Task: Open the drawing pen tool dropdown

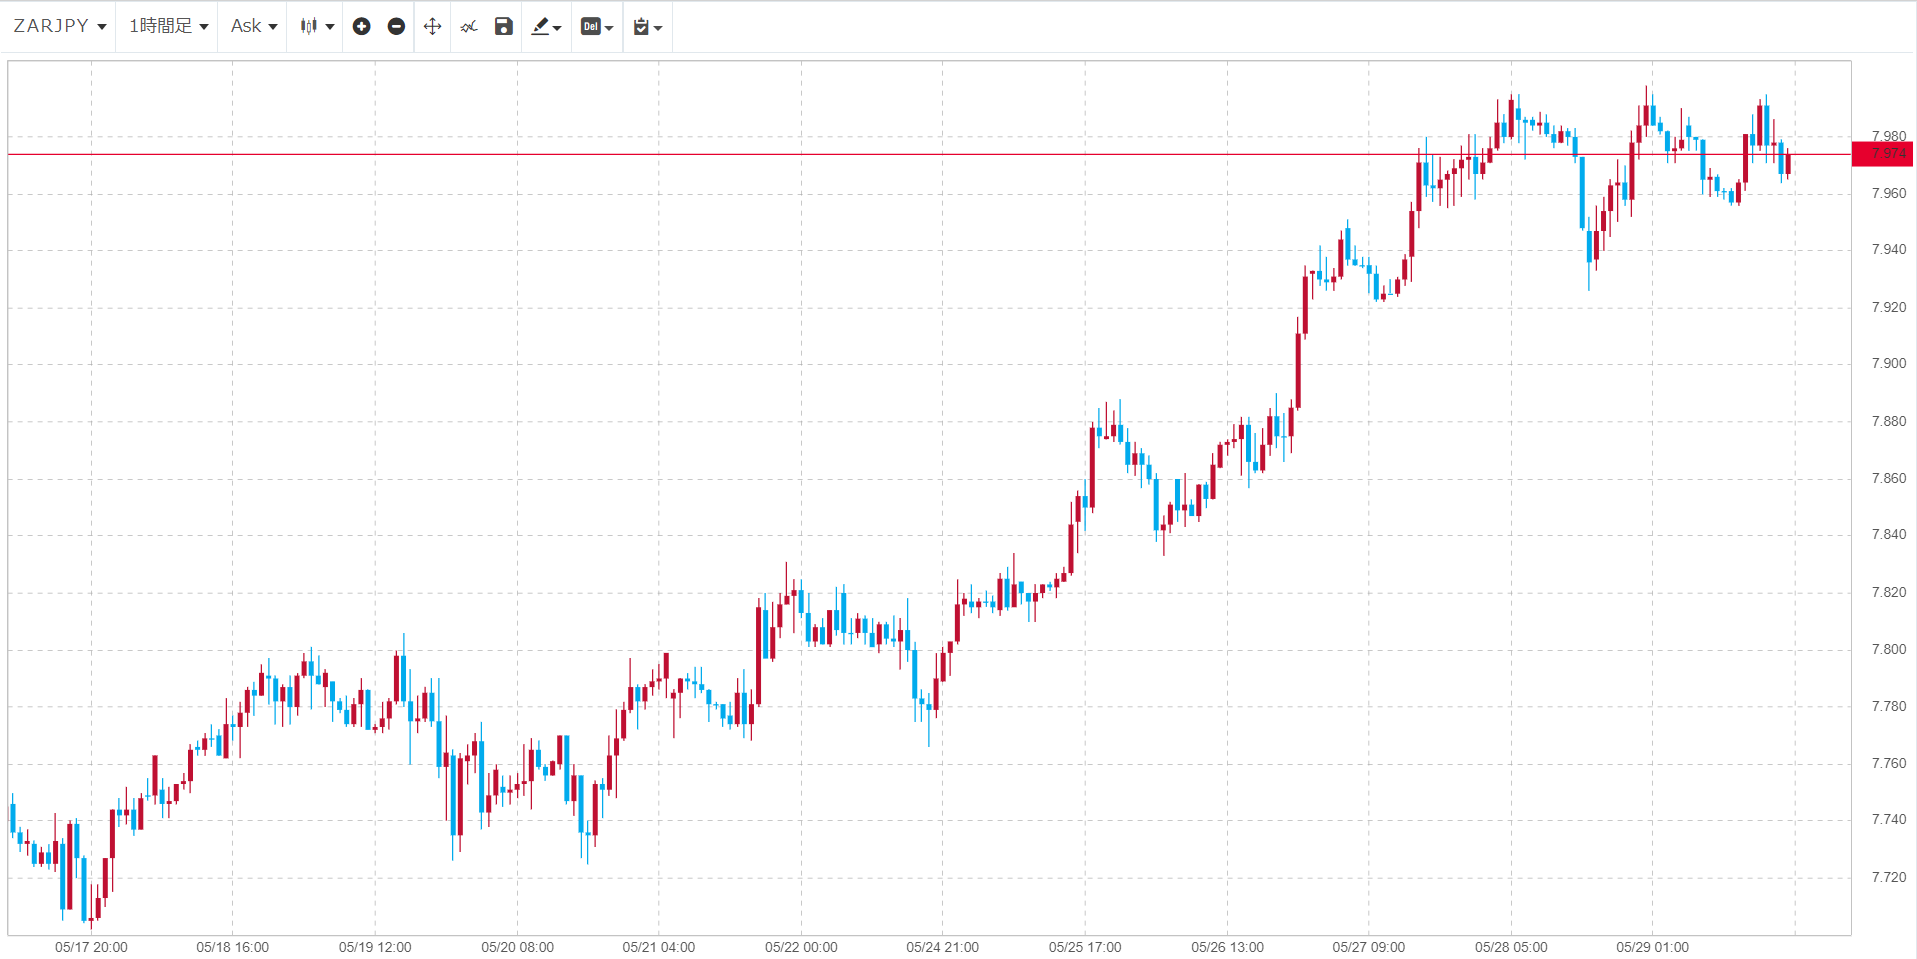Action: 546,26
